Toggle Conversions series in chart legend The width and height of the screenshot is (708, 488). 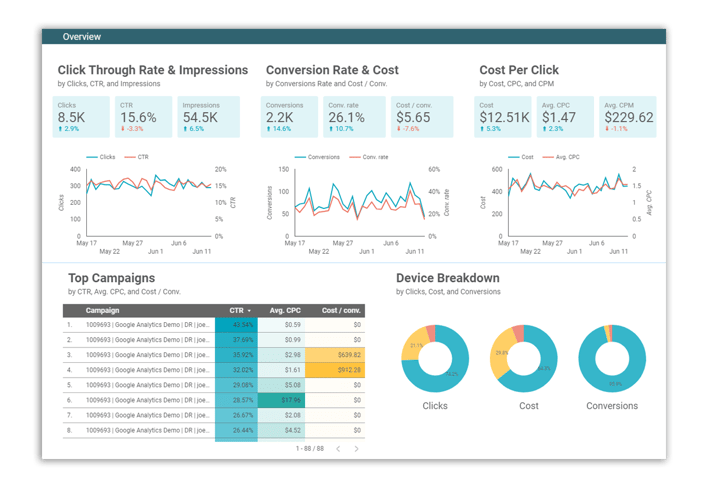(317, 157)
